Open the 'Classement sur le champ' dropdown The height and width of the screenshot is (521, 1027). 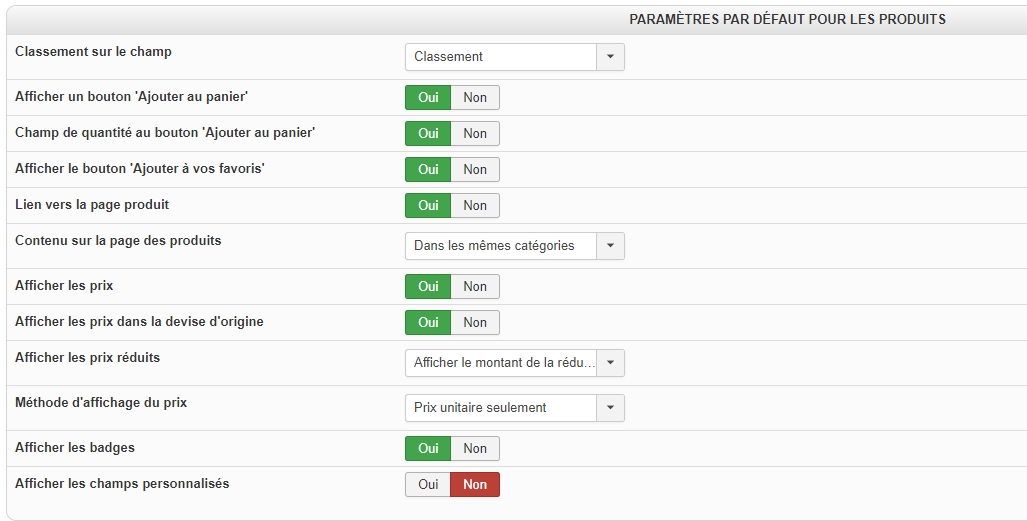pos(514,57)
